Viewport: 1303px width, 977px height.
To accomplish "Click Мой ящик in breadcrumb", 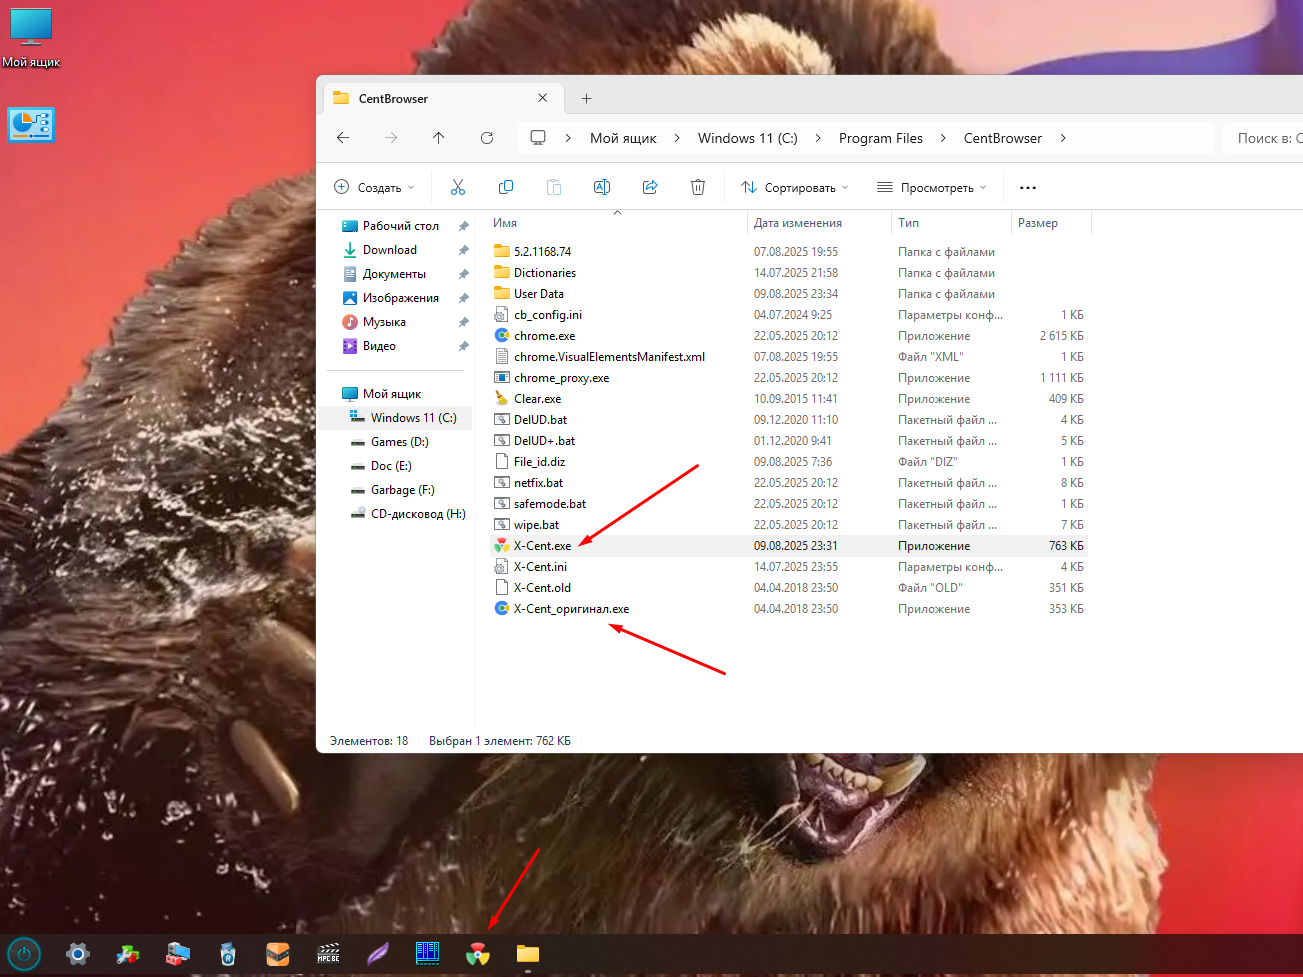I will point(623,138).
